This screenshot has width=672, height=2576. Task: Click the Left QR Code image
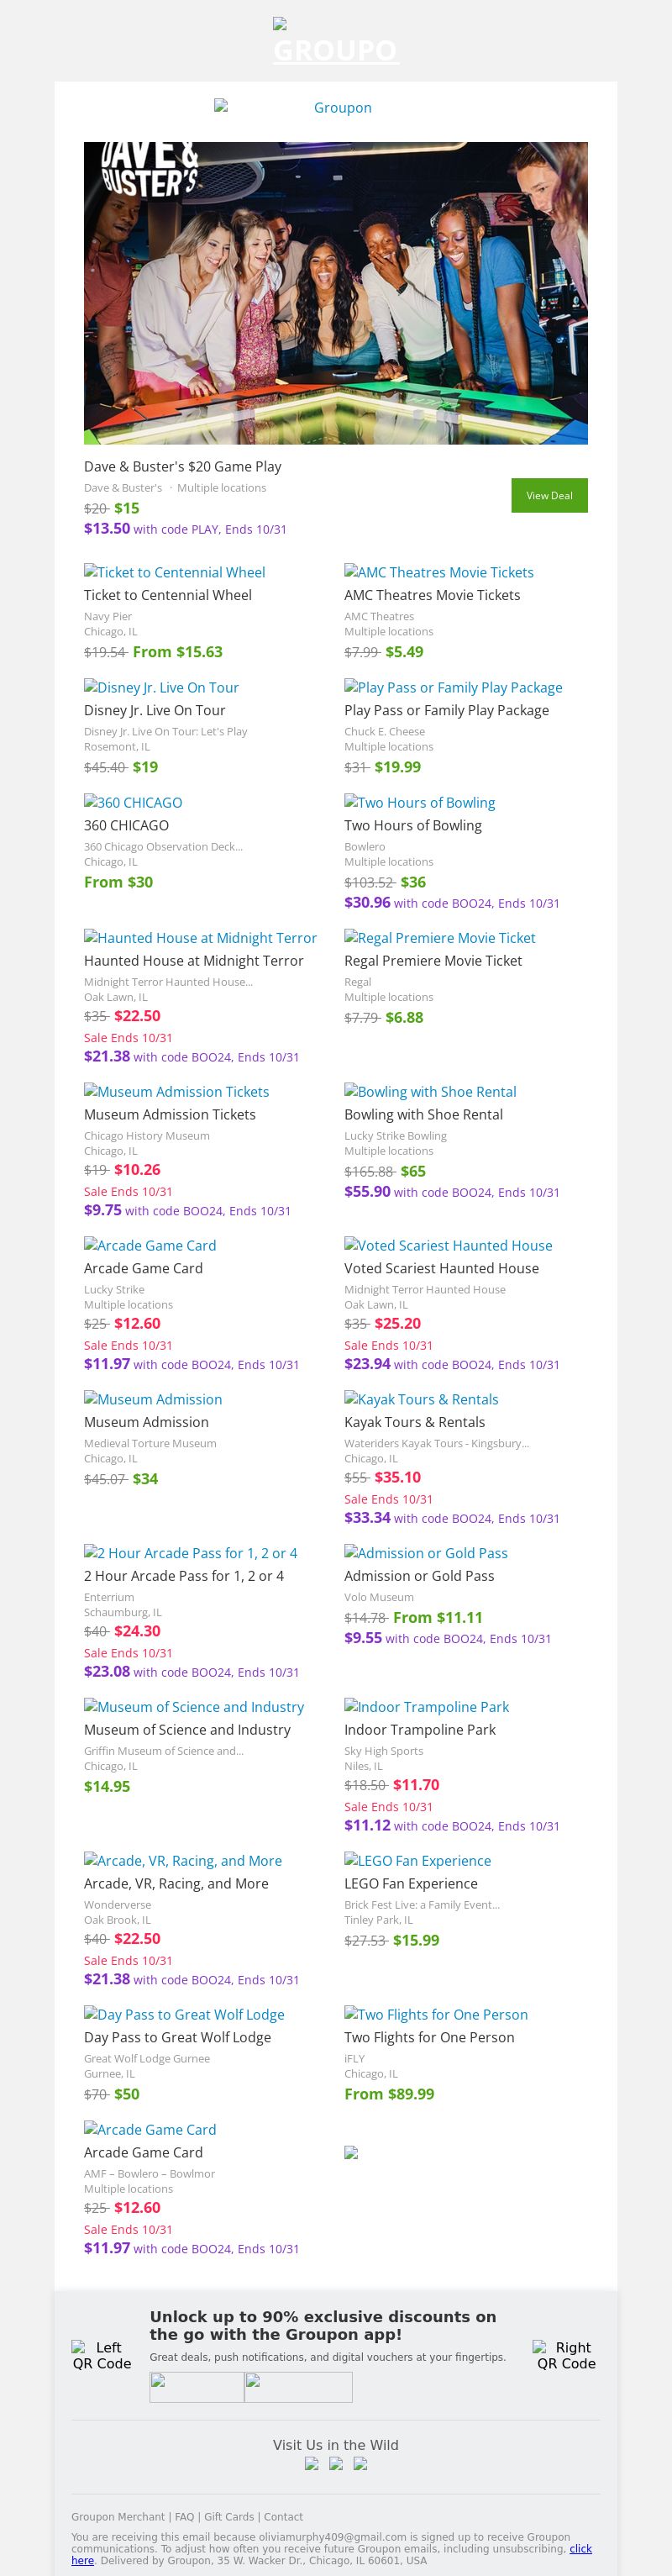[x=101, y=2355]
